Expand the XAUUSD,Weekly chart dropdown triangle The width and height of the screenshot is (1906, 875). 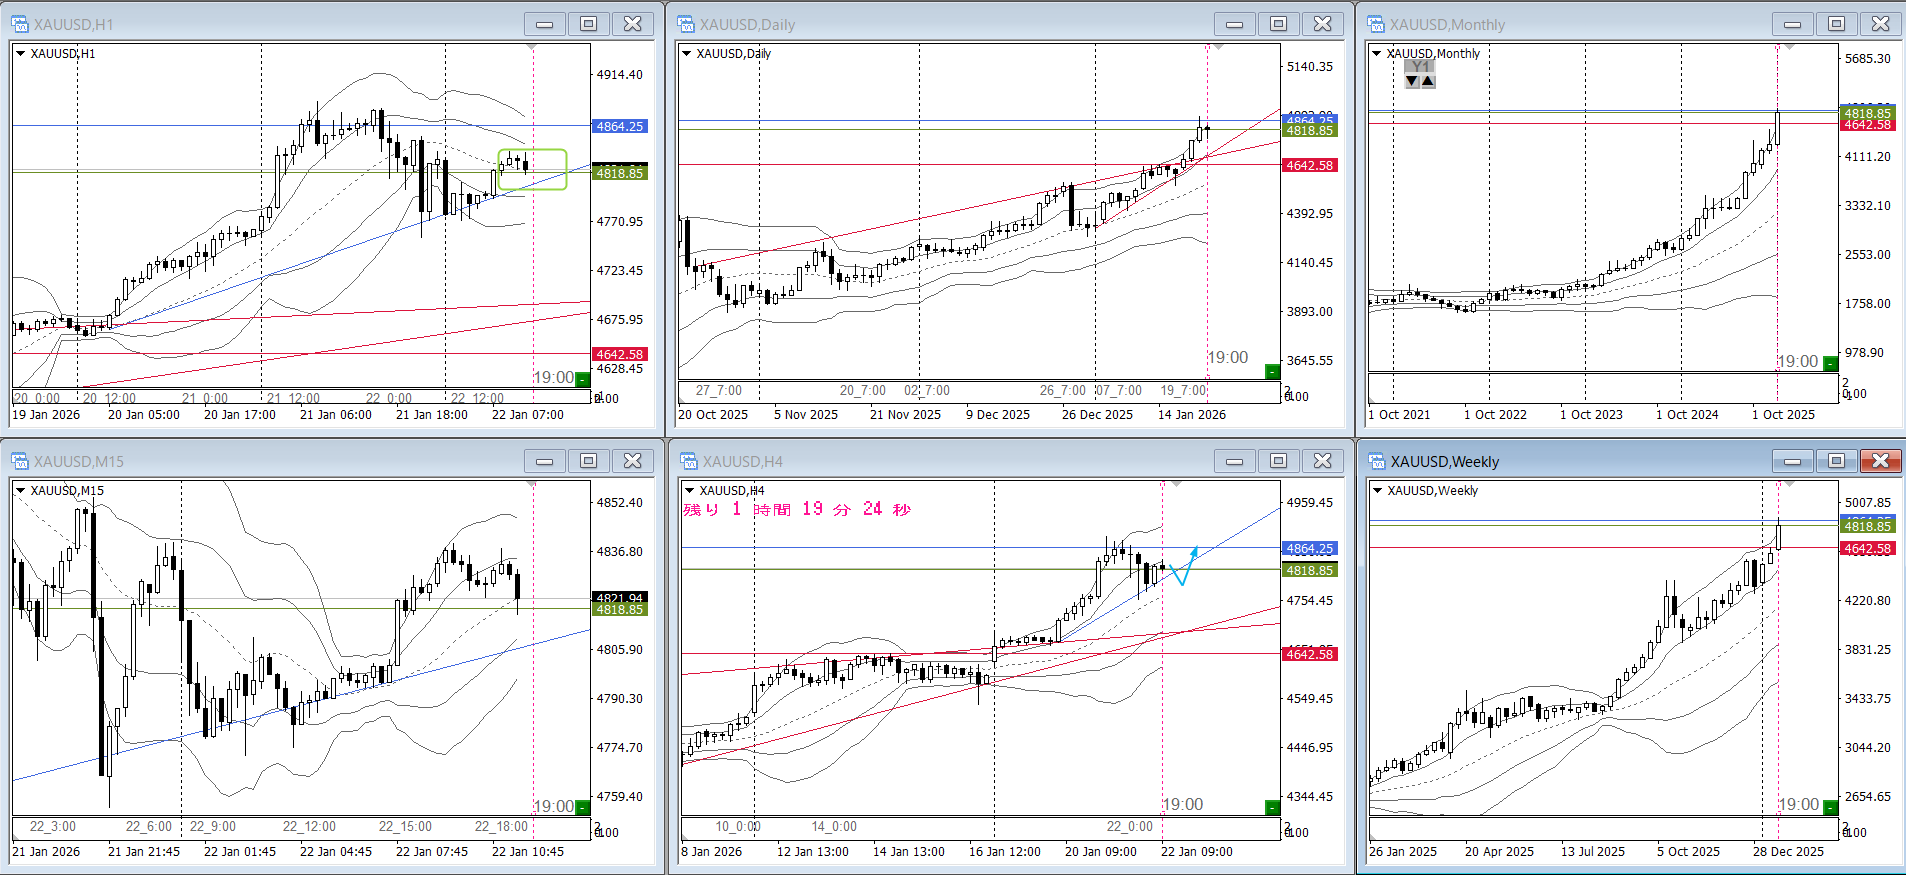point(1377,491)
